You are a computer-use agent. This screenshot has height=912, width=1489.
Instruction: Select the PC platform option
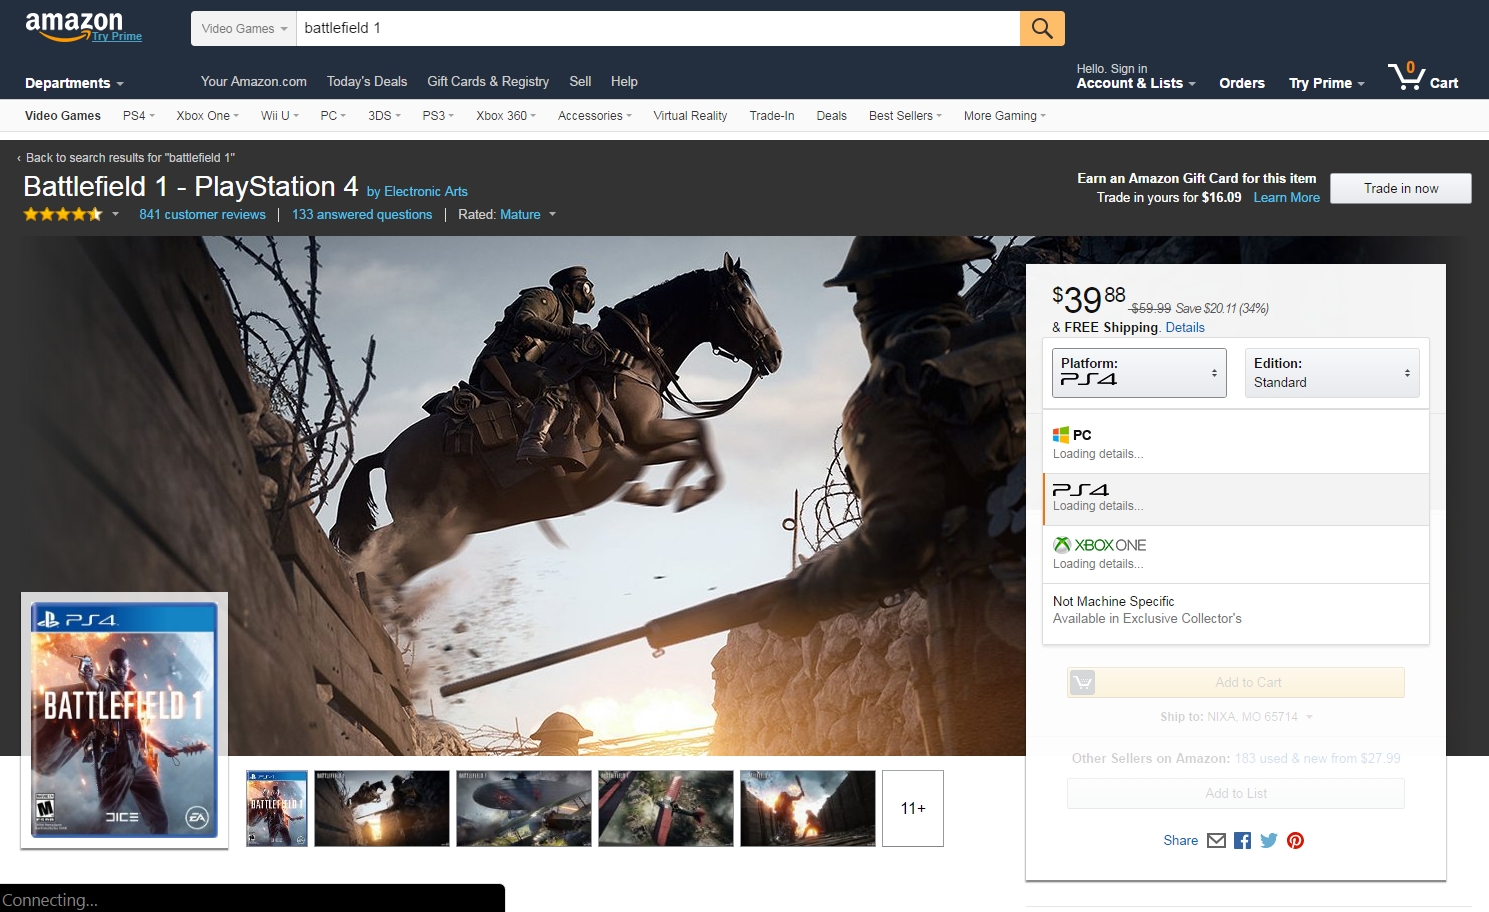[1236, 444]
